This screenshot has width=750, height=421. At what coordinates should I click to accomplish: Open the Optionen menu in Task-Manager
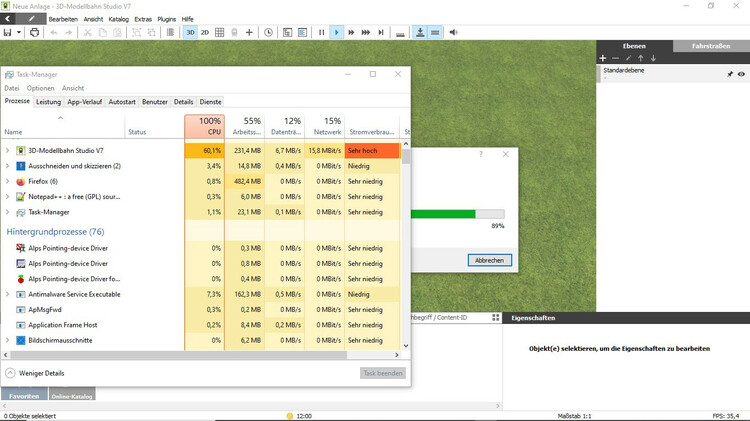pos(41,88)
